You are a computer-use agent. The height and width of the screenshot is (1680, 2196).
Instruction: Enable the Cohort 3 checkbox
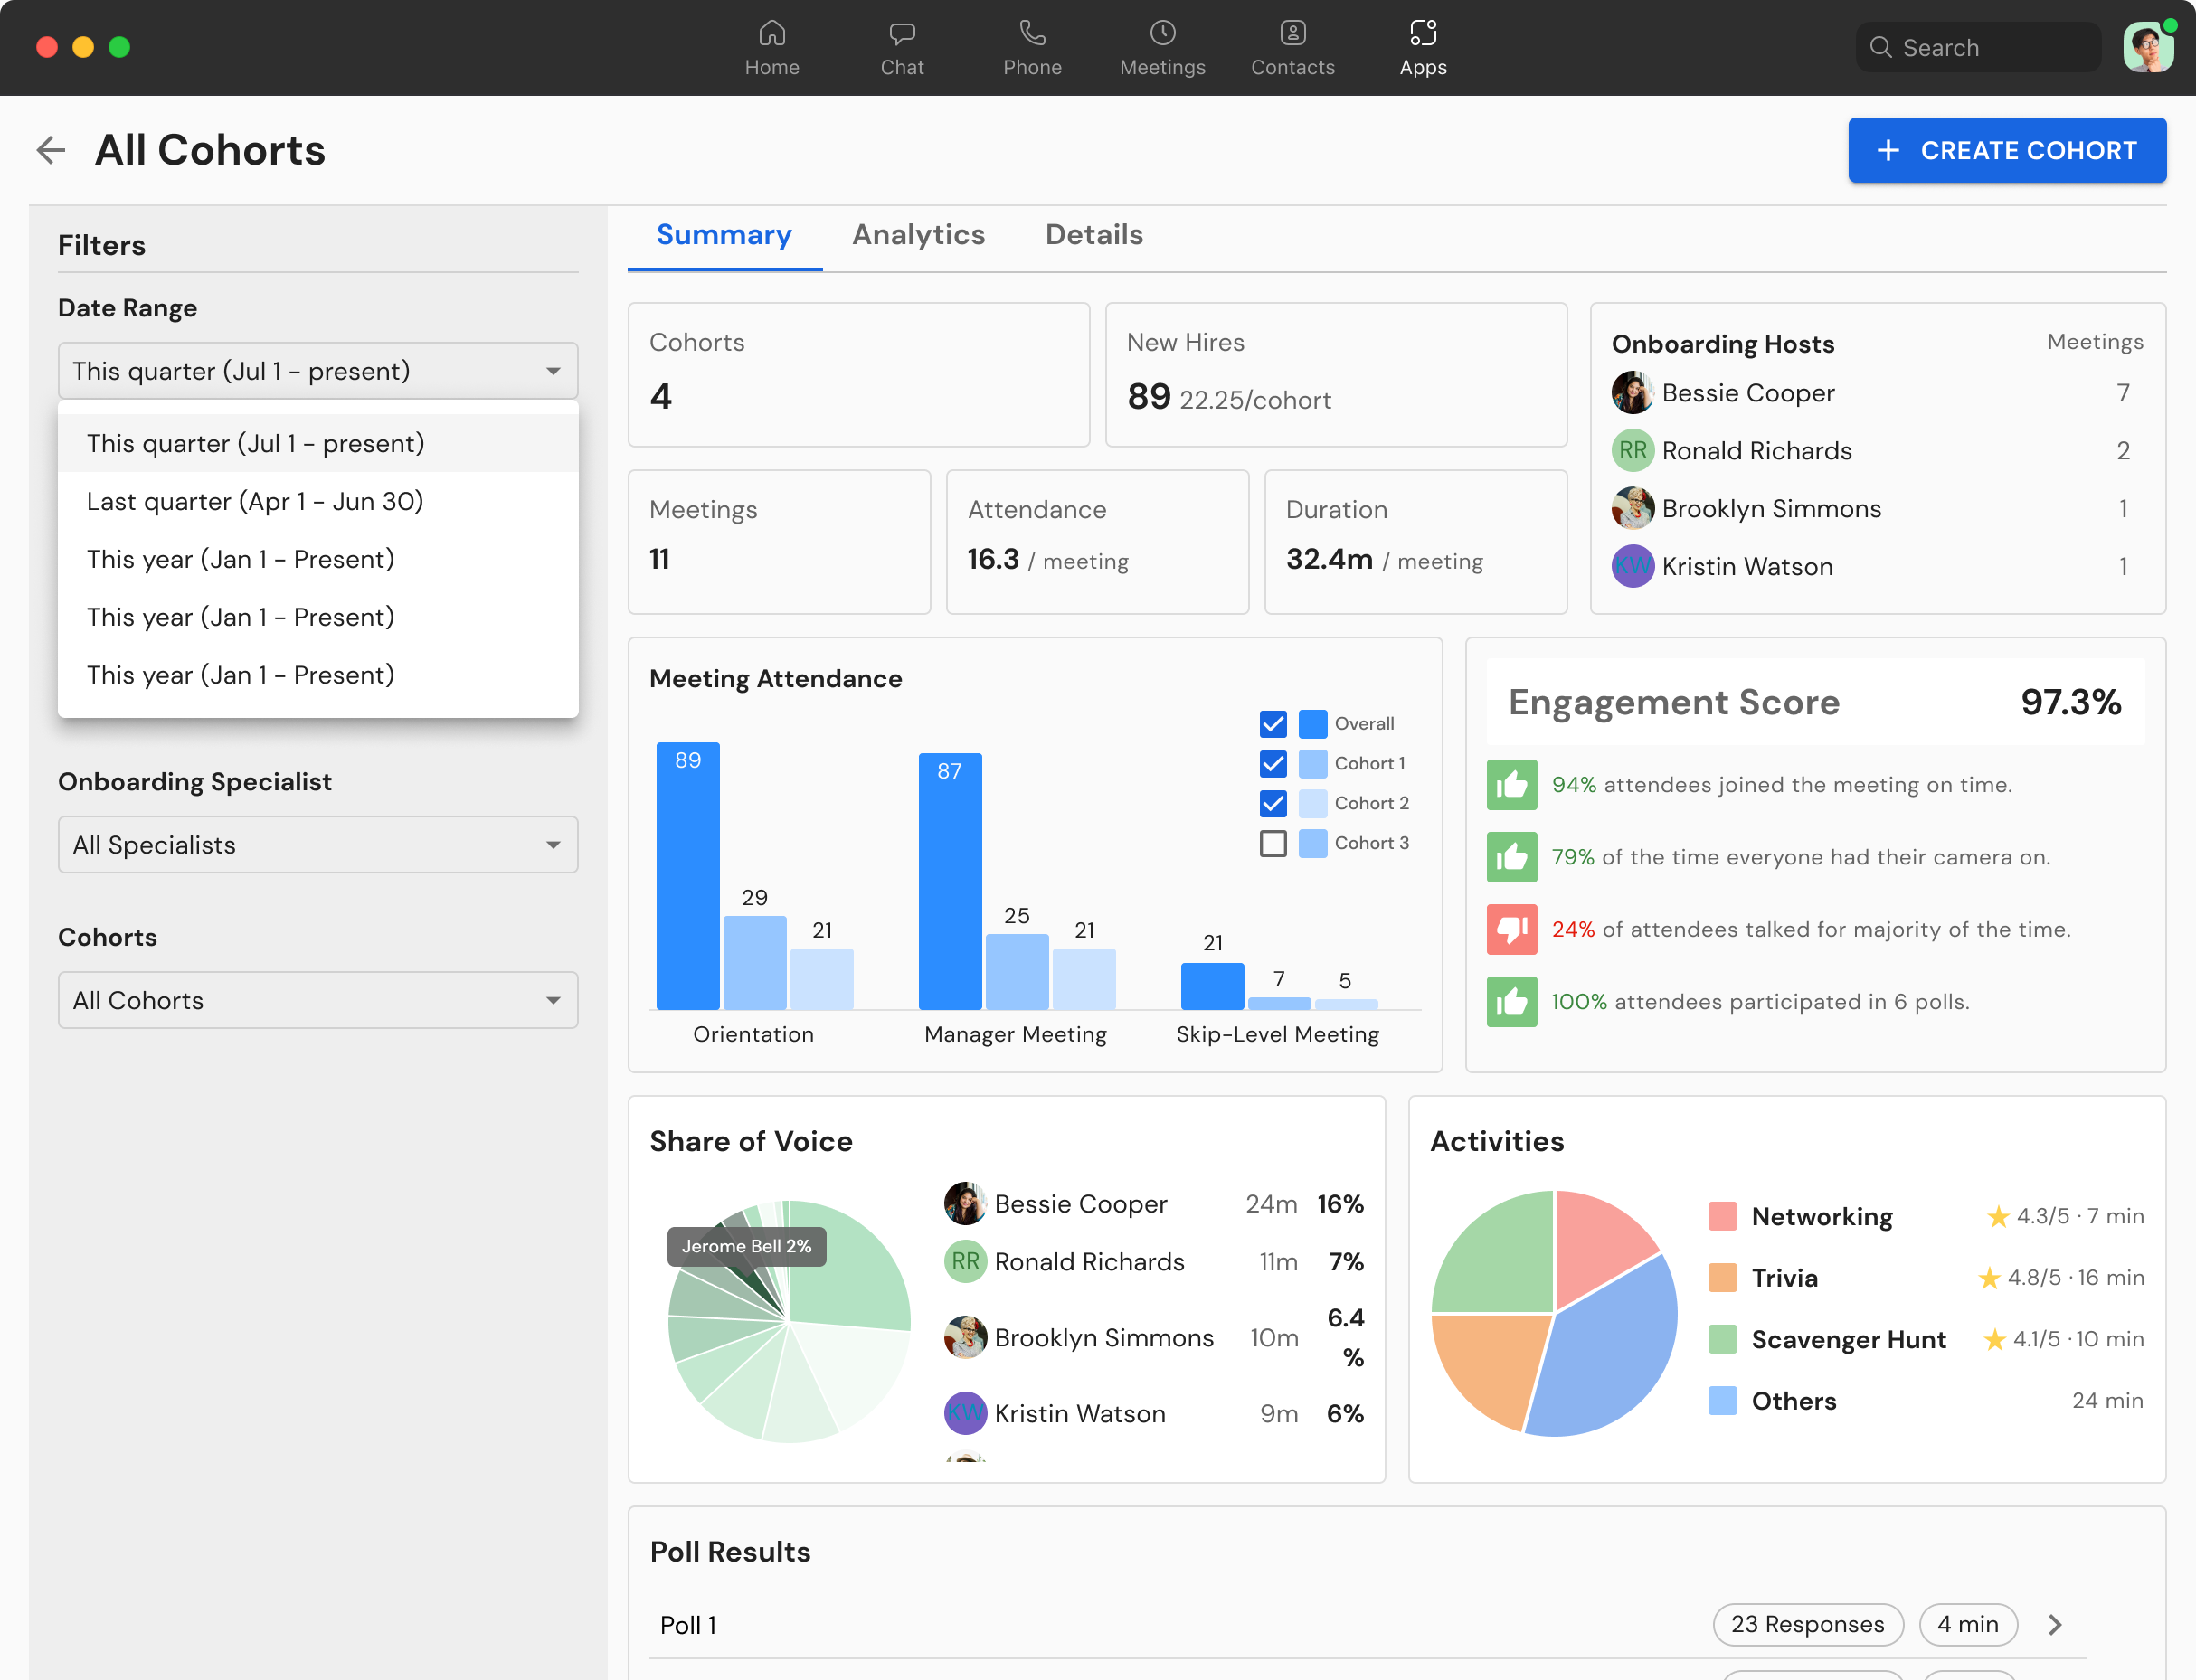pyautogui.click(x=1272, y=843)
